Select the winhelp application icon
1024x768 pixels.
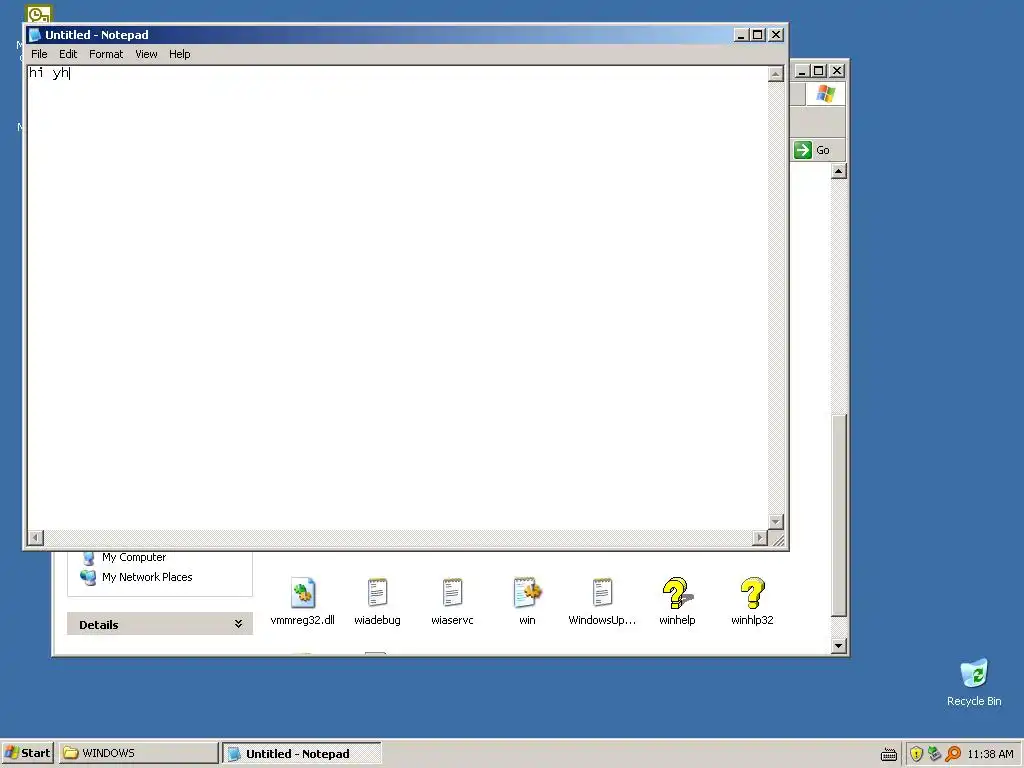pyautogui.click(x=677, y=593)
